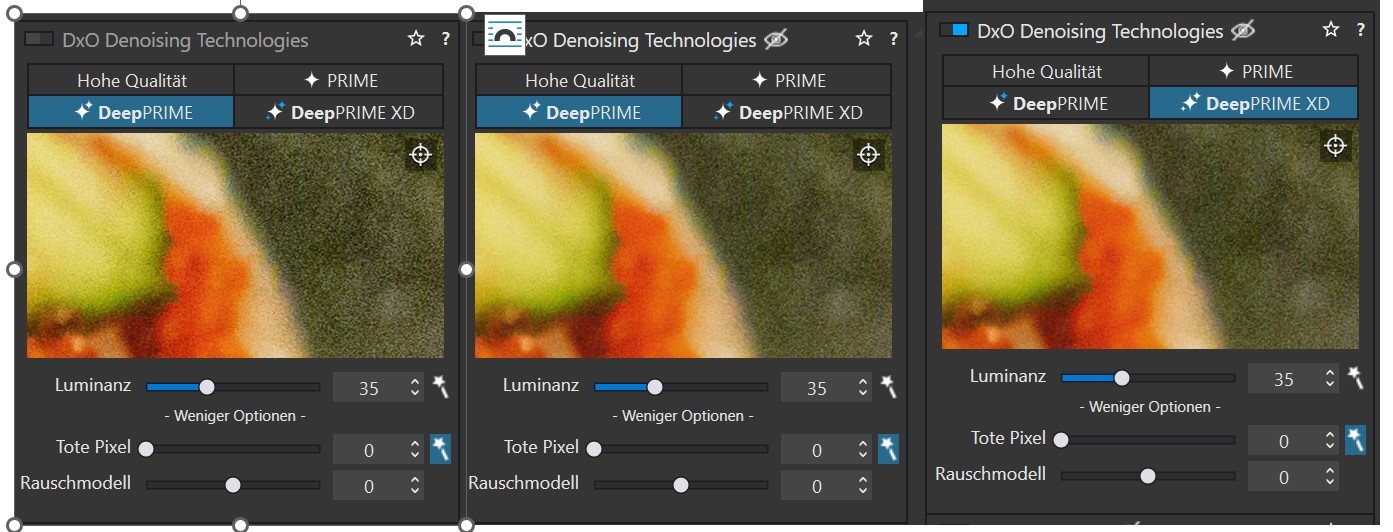The image size is (1393, 532).
Task: Disable the blue power switch in rightmost panel
Action: (x=954, y=30)
